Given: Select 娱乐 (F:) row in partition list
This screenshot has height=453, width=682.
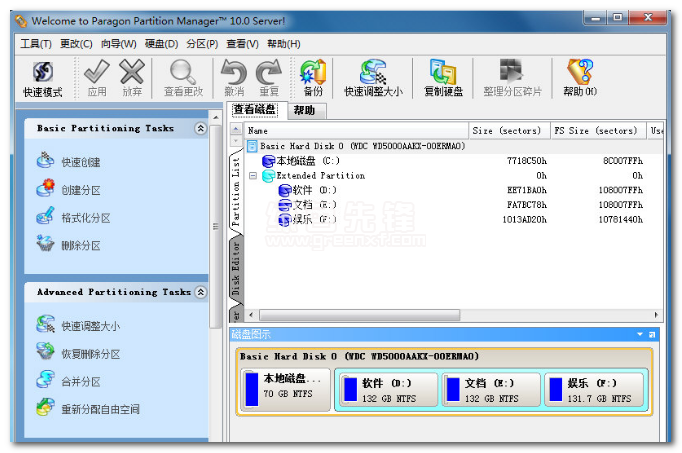Looking at the screenshot, I should point(452,220).
